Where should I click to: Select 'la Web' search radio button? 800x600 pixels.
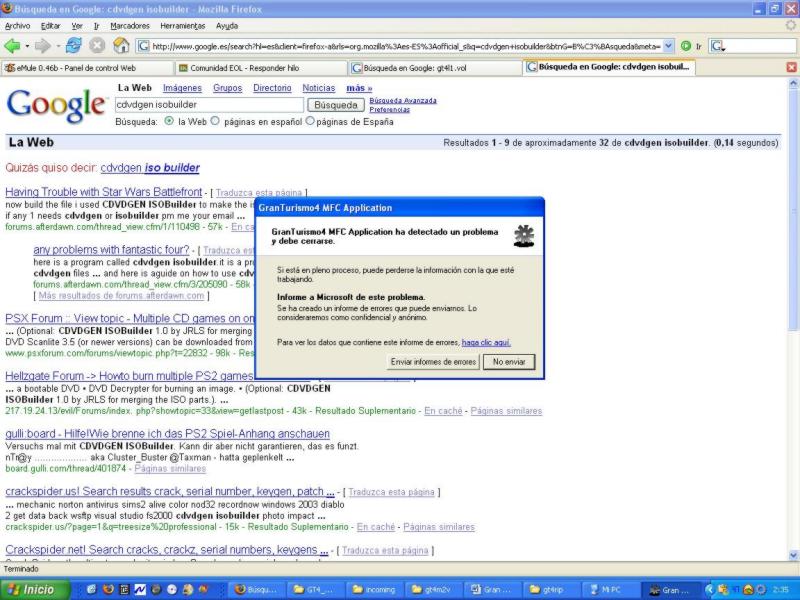[x=169, y=121]
